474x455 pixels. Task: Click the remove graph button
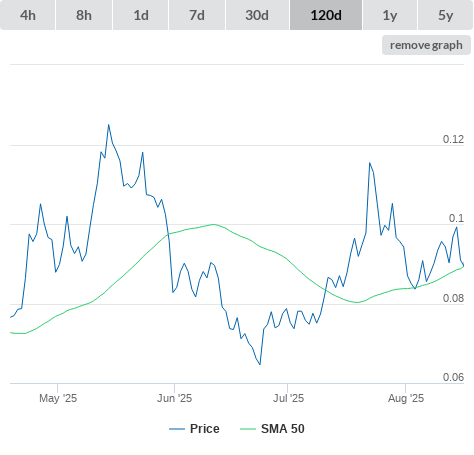(x=426, y=45)
